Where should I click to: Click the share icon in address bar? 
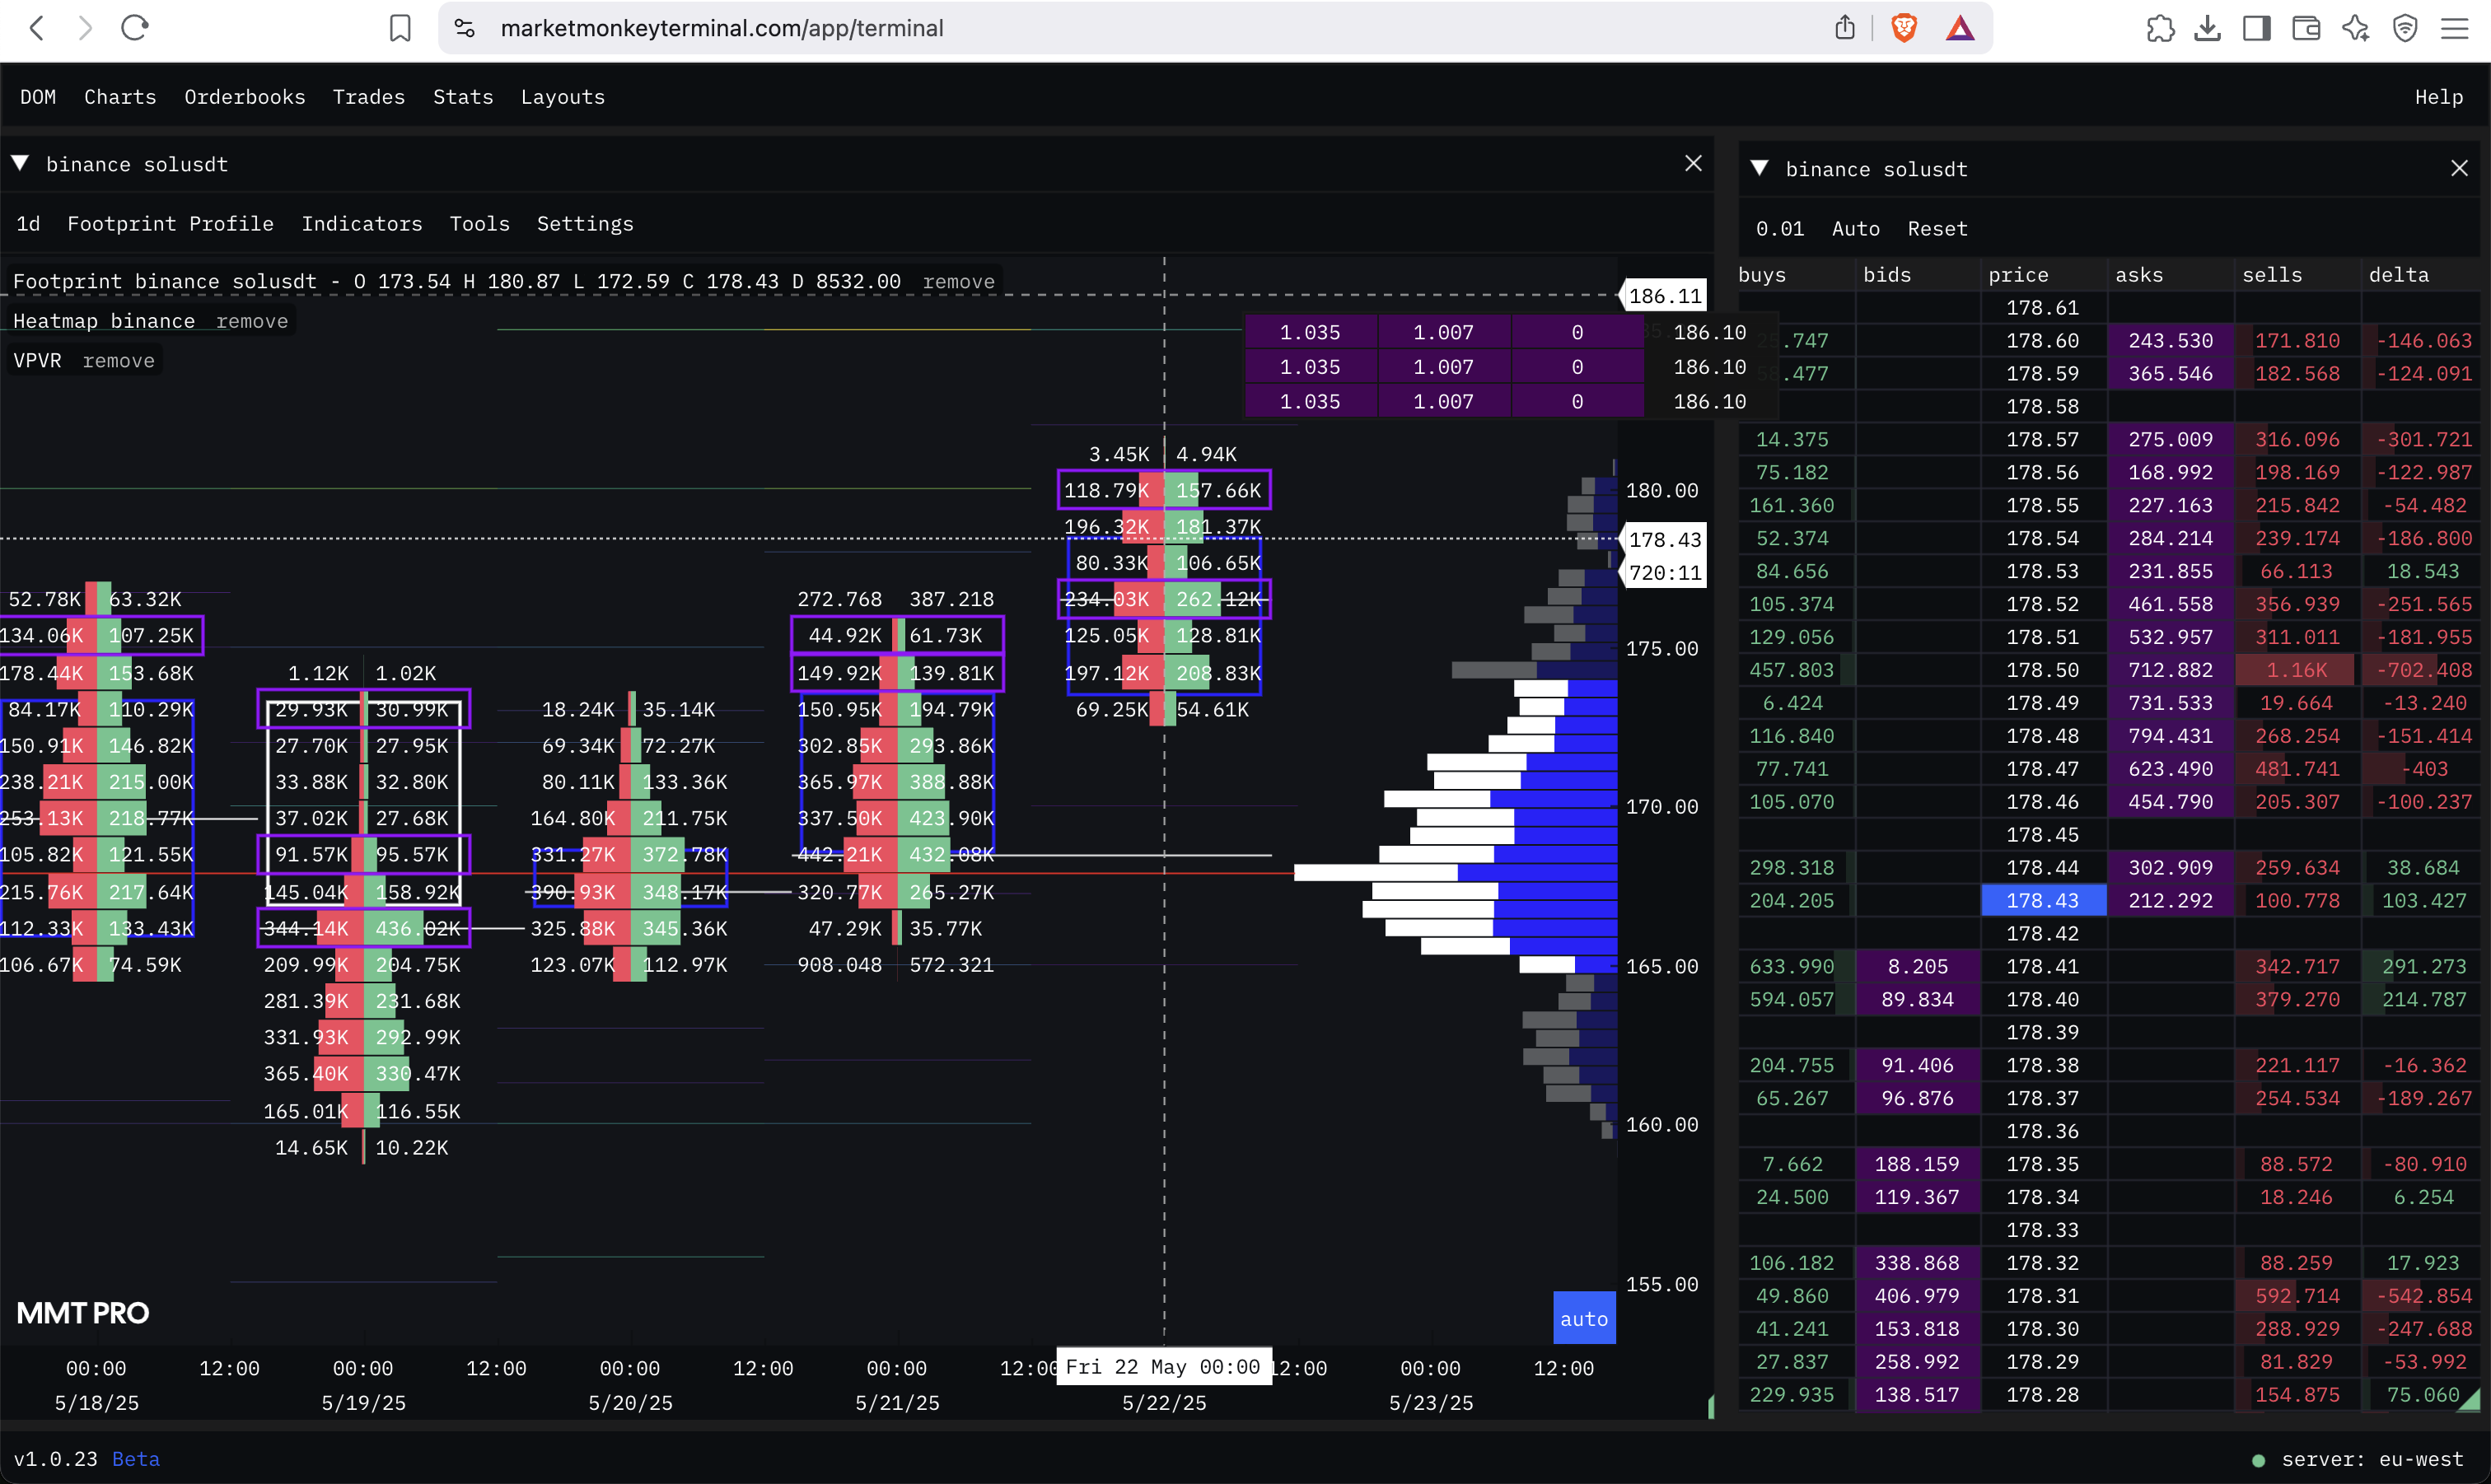click(1845, 28)
